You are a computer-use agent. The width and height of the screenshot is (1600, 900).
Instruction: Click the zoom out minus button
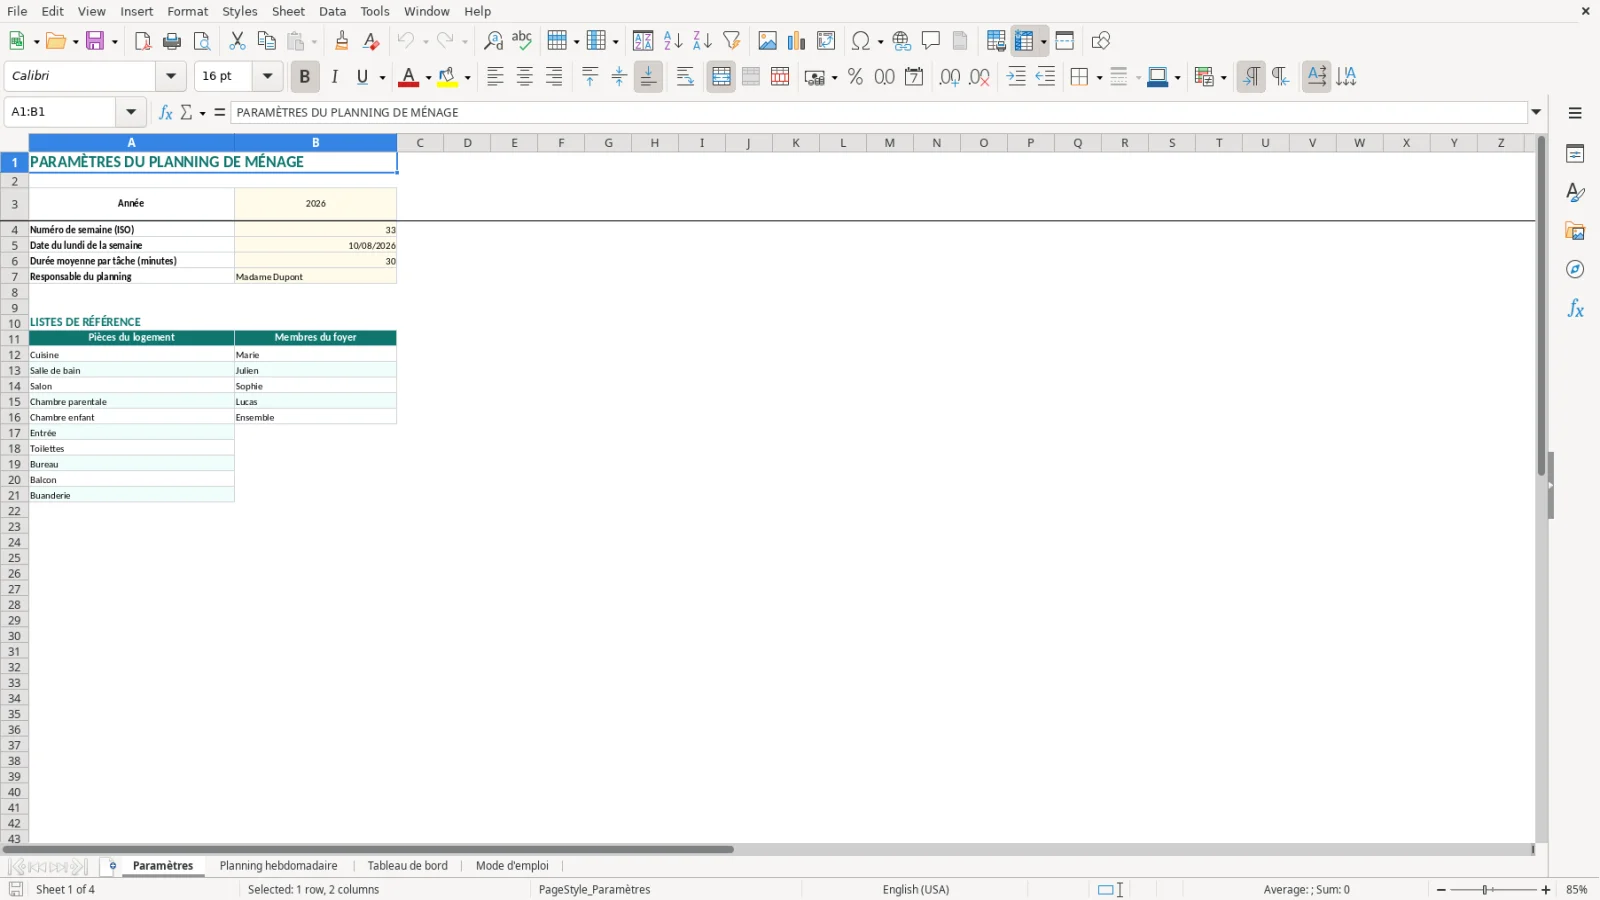1441,890
